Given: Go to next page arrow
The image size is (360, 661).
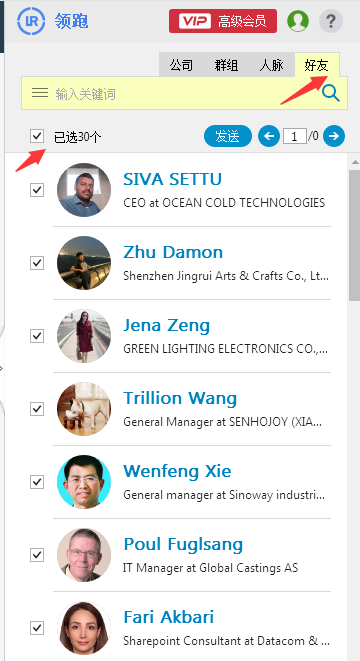Looking at the screenshot, I should coord(334,136).
